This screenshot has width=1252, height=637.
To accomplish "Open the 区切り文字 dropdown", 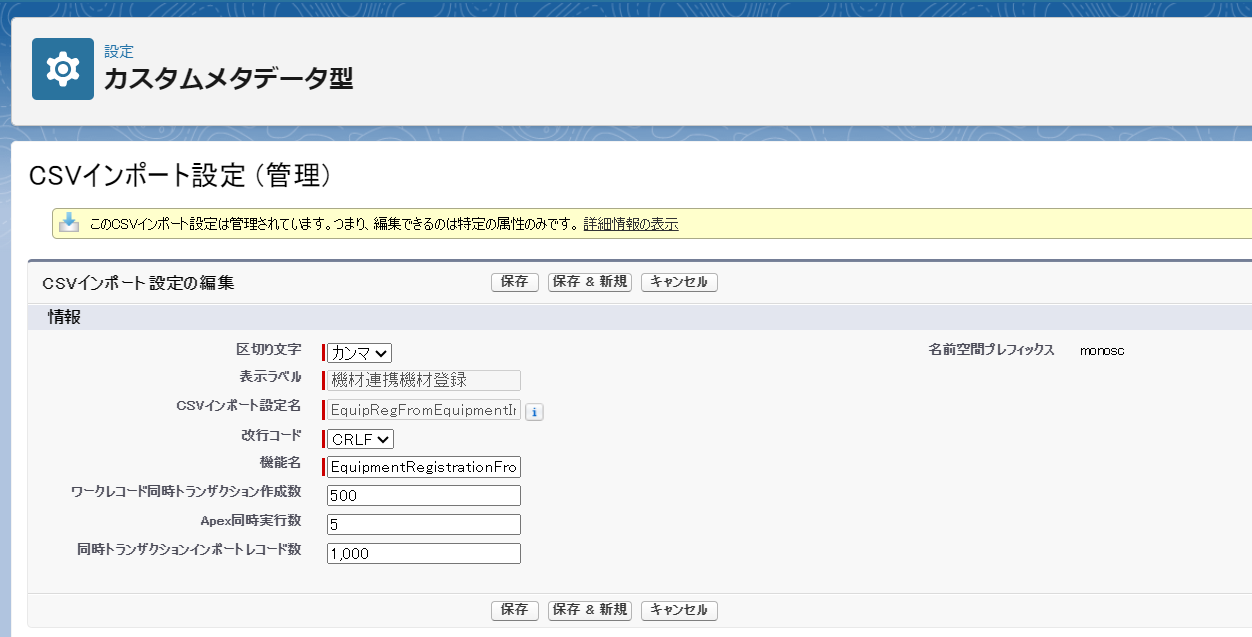I will (x=360, y=352).
